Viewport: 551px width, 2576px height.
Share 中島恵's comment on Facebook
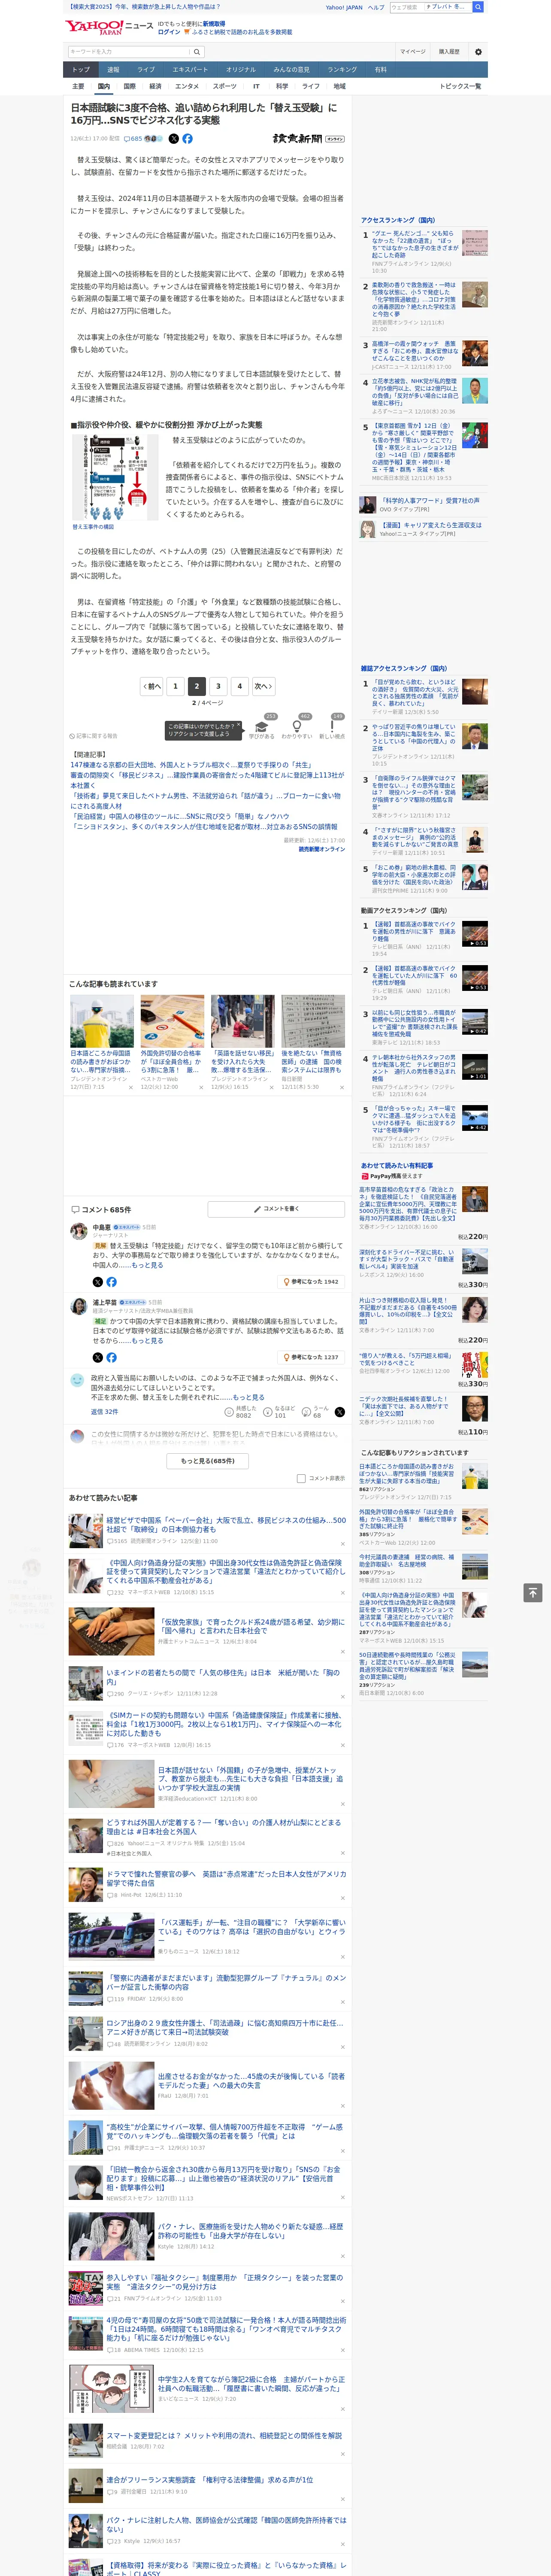point(111,1281)
